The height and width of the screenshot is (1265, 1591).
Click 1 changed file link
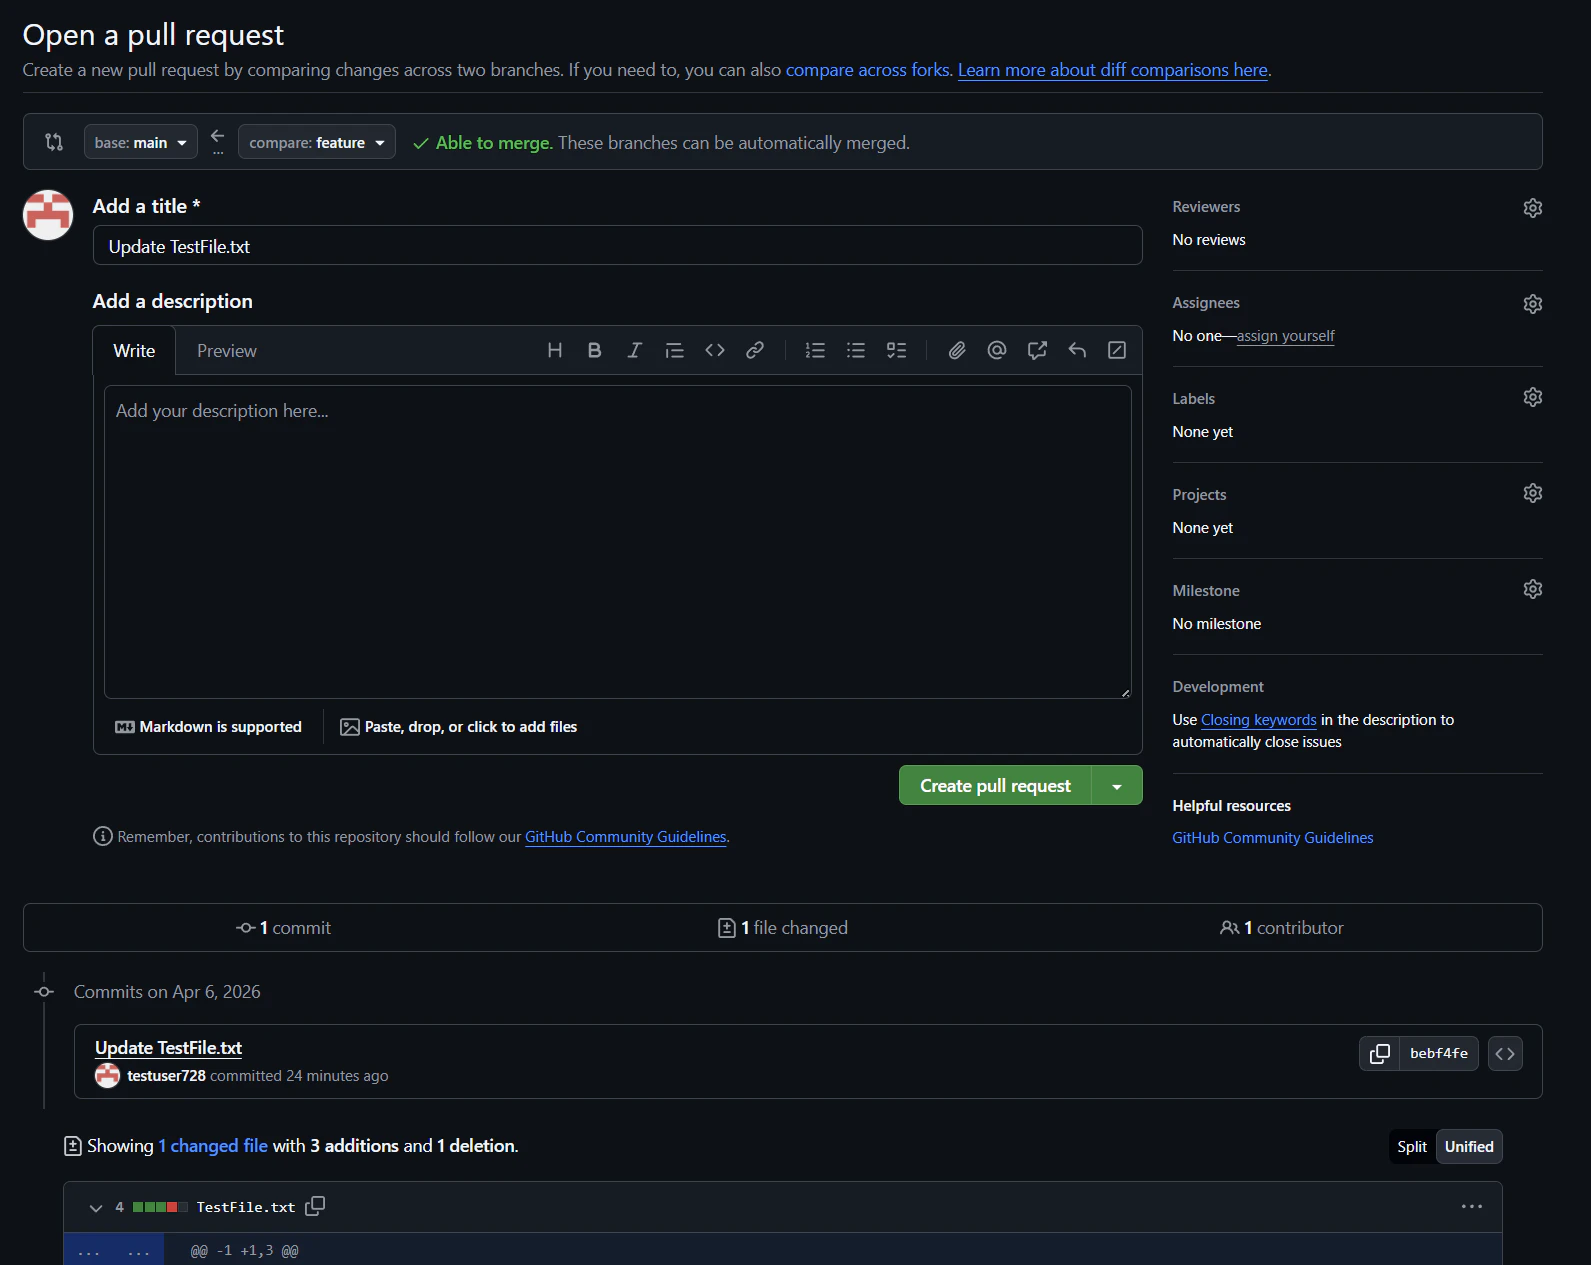(x=213, y=1146)
